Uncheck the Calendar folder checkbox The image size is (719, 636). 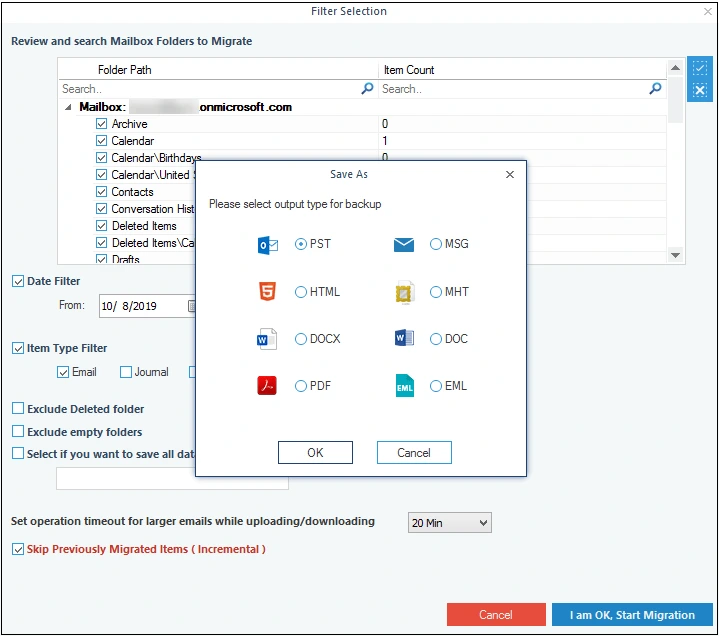tap(101, 141)
